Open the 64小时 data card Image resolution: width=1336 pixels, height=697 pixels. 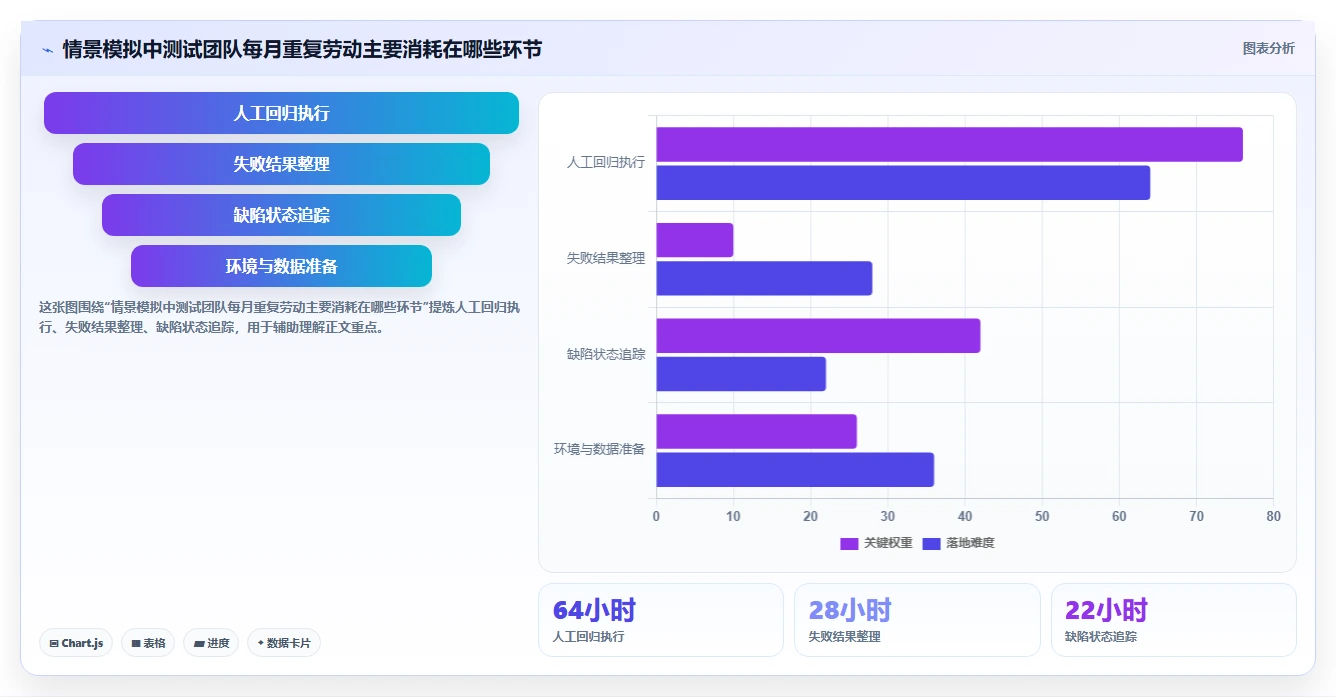[x=661, y=620]
